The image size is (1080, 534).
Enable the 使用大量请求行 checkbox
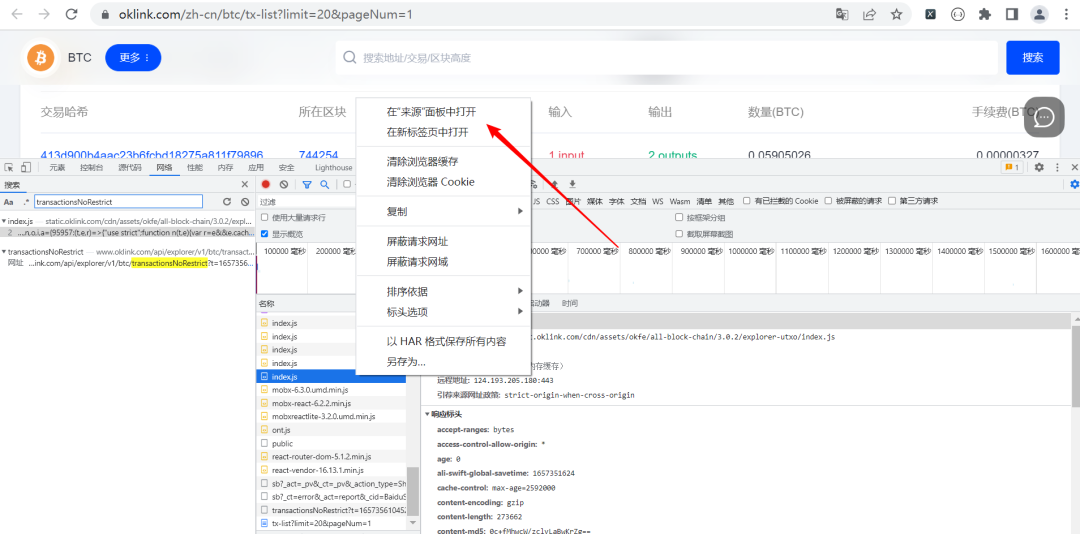pos(264,218)
